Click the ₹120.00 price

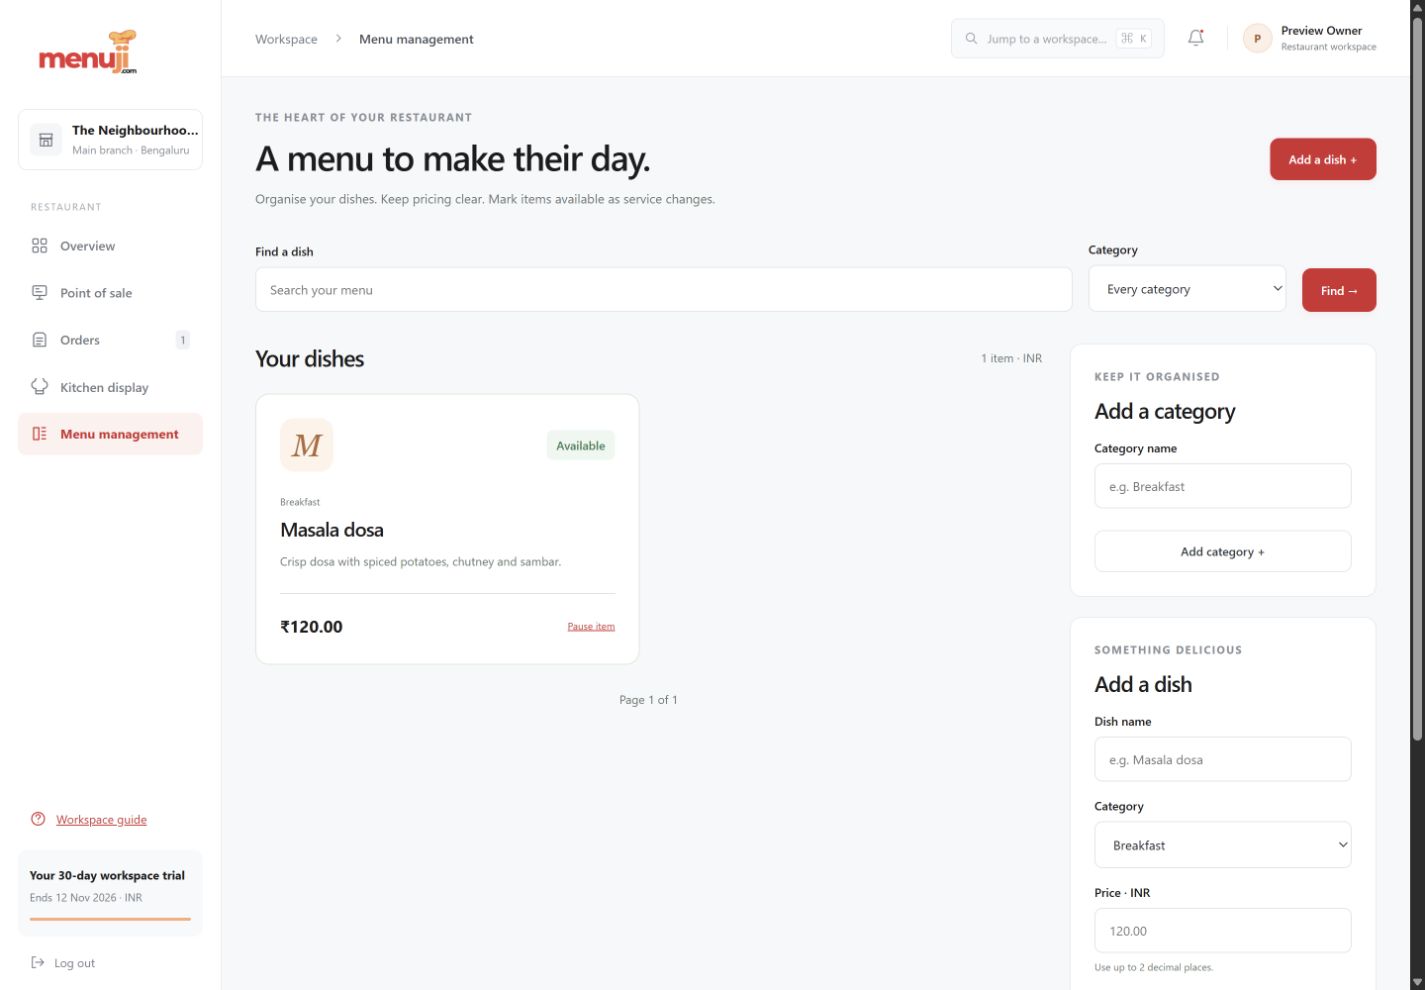(311, 627)
